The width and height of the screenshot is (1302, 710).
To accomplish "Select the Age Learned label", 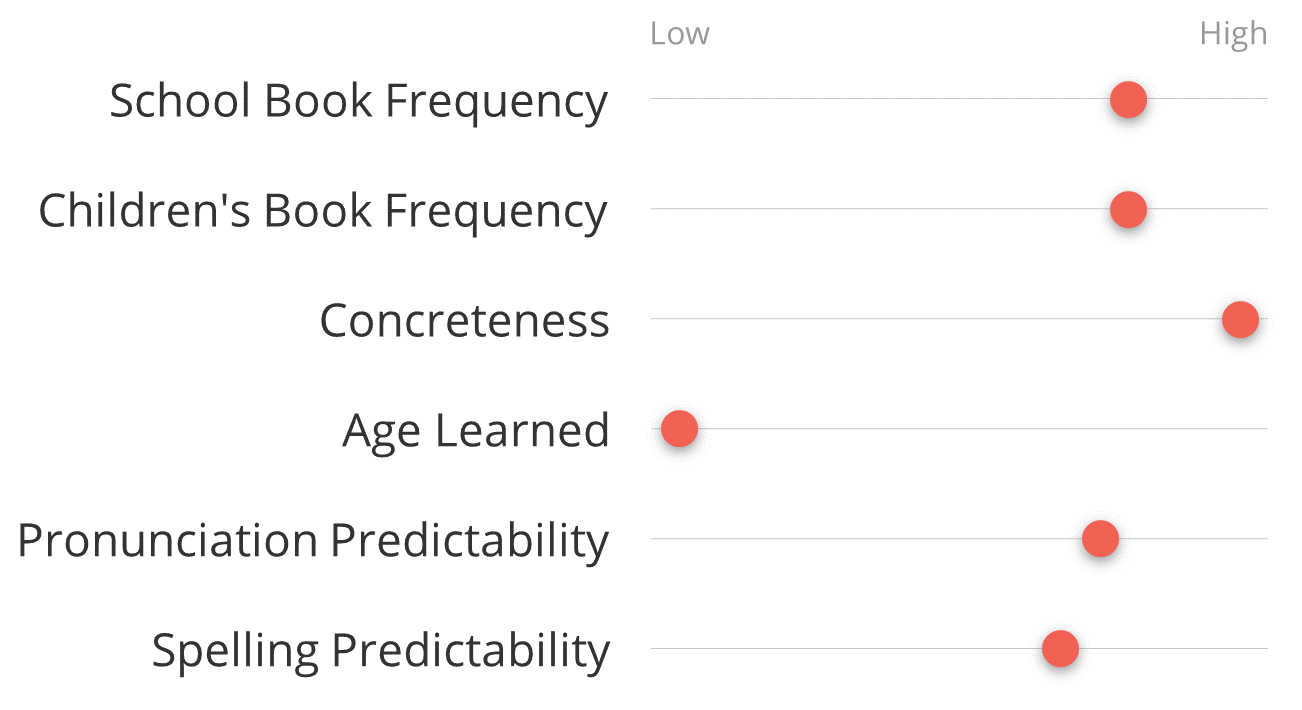I will pyautogui.click(x=476, y=432).
